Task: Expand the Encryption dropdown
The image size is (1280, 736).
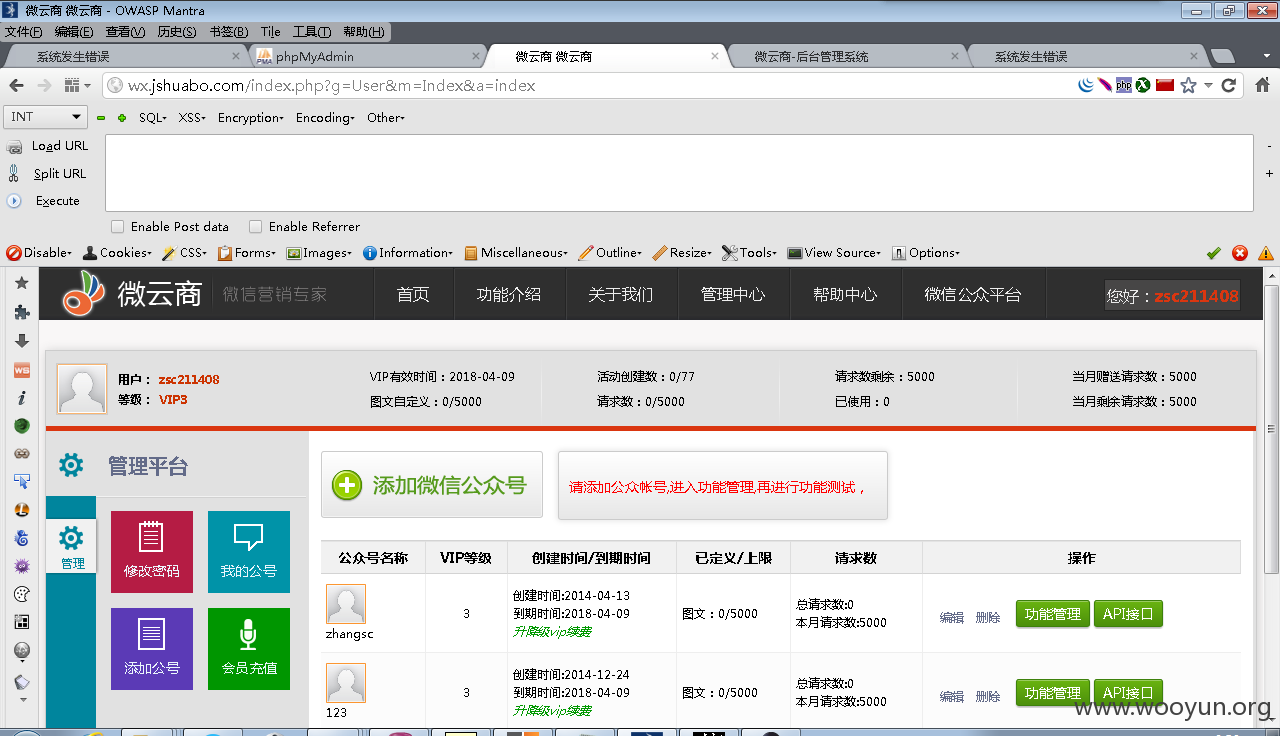Action: [x=251, y=118]
